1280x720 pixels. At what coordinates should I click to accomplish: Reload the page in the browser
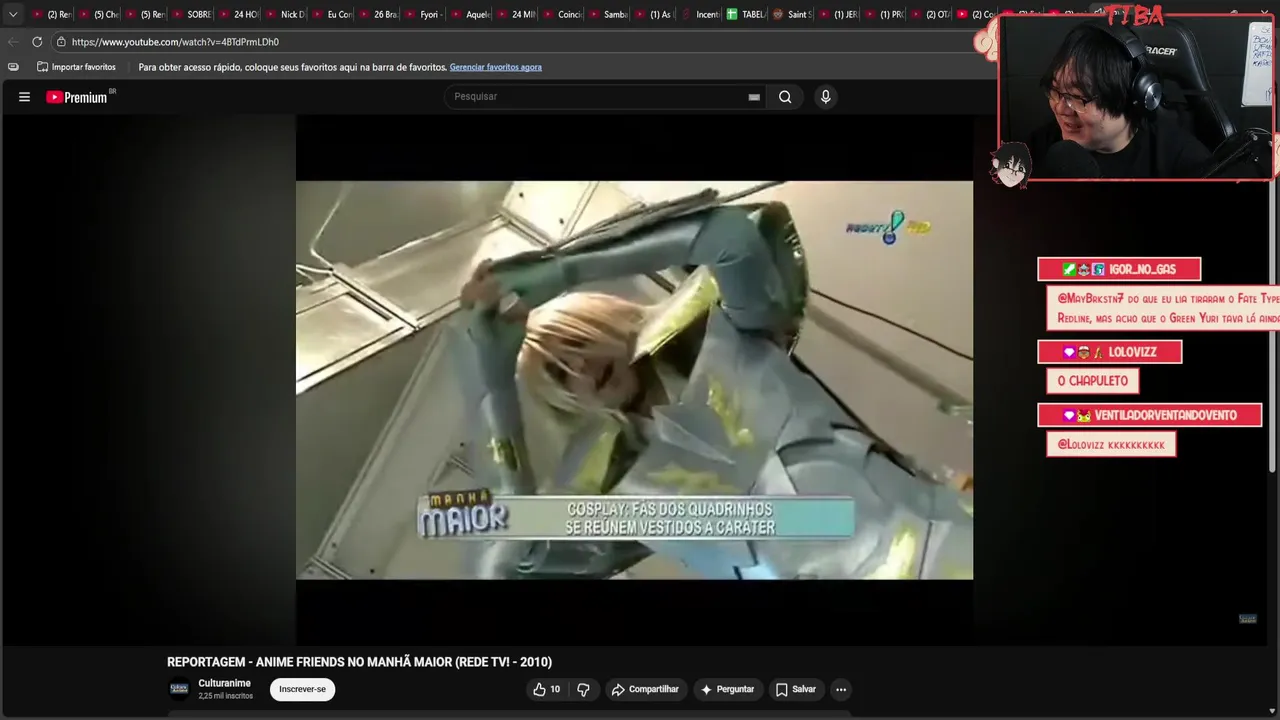click(37, 42)
